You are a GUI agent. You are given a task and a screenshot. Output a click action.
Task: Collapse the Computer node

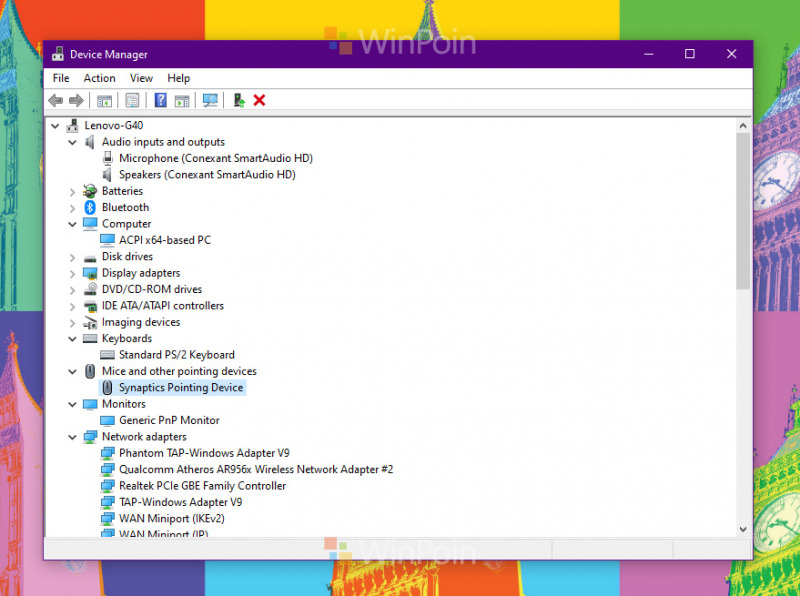(72, 224)
